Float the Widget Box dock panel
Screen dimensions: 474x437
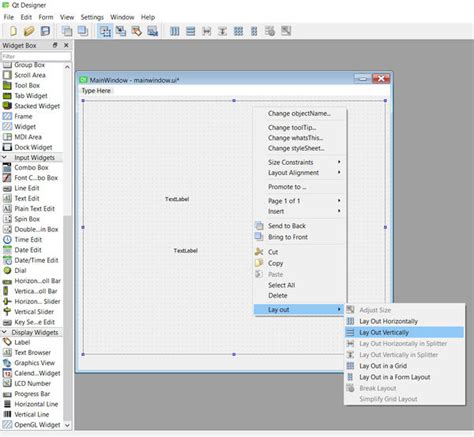point(55,45)
